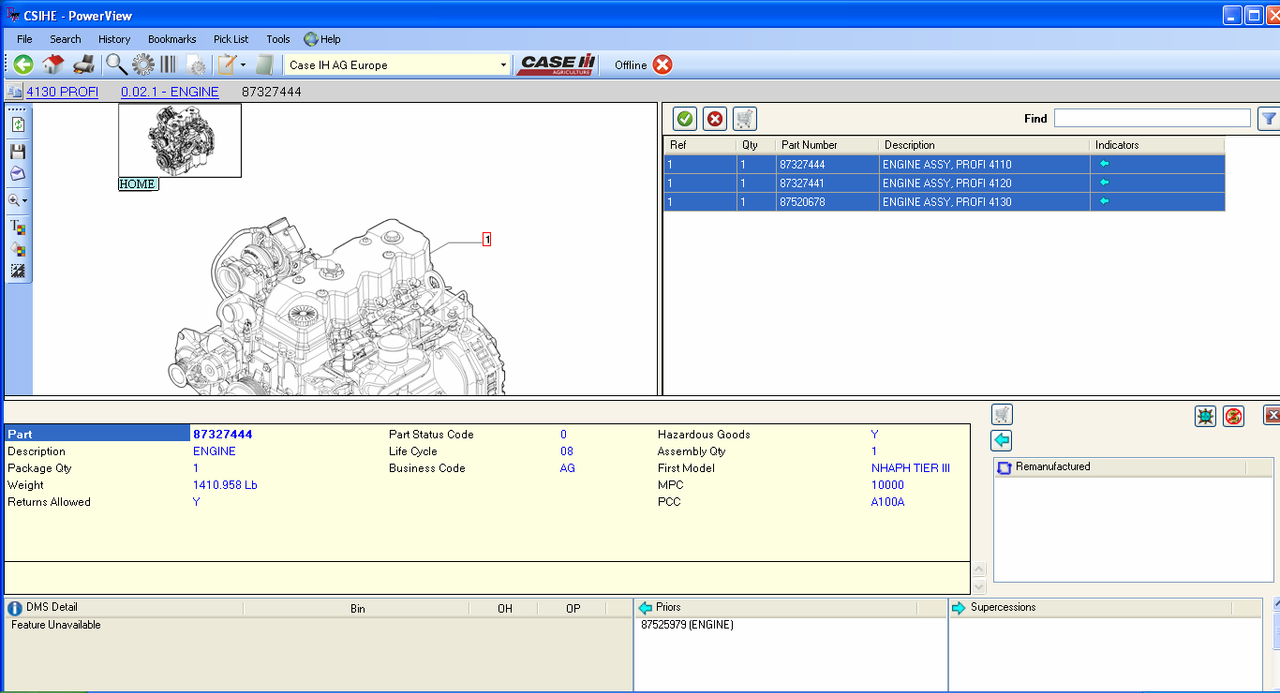Follow the 4130 PROFI breadcrumb link
This screenshot has height=693, width=1280.
[62, 92]
